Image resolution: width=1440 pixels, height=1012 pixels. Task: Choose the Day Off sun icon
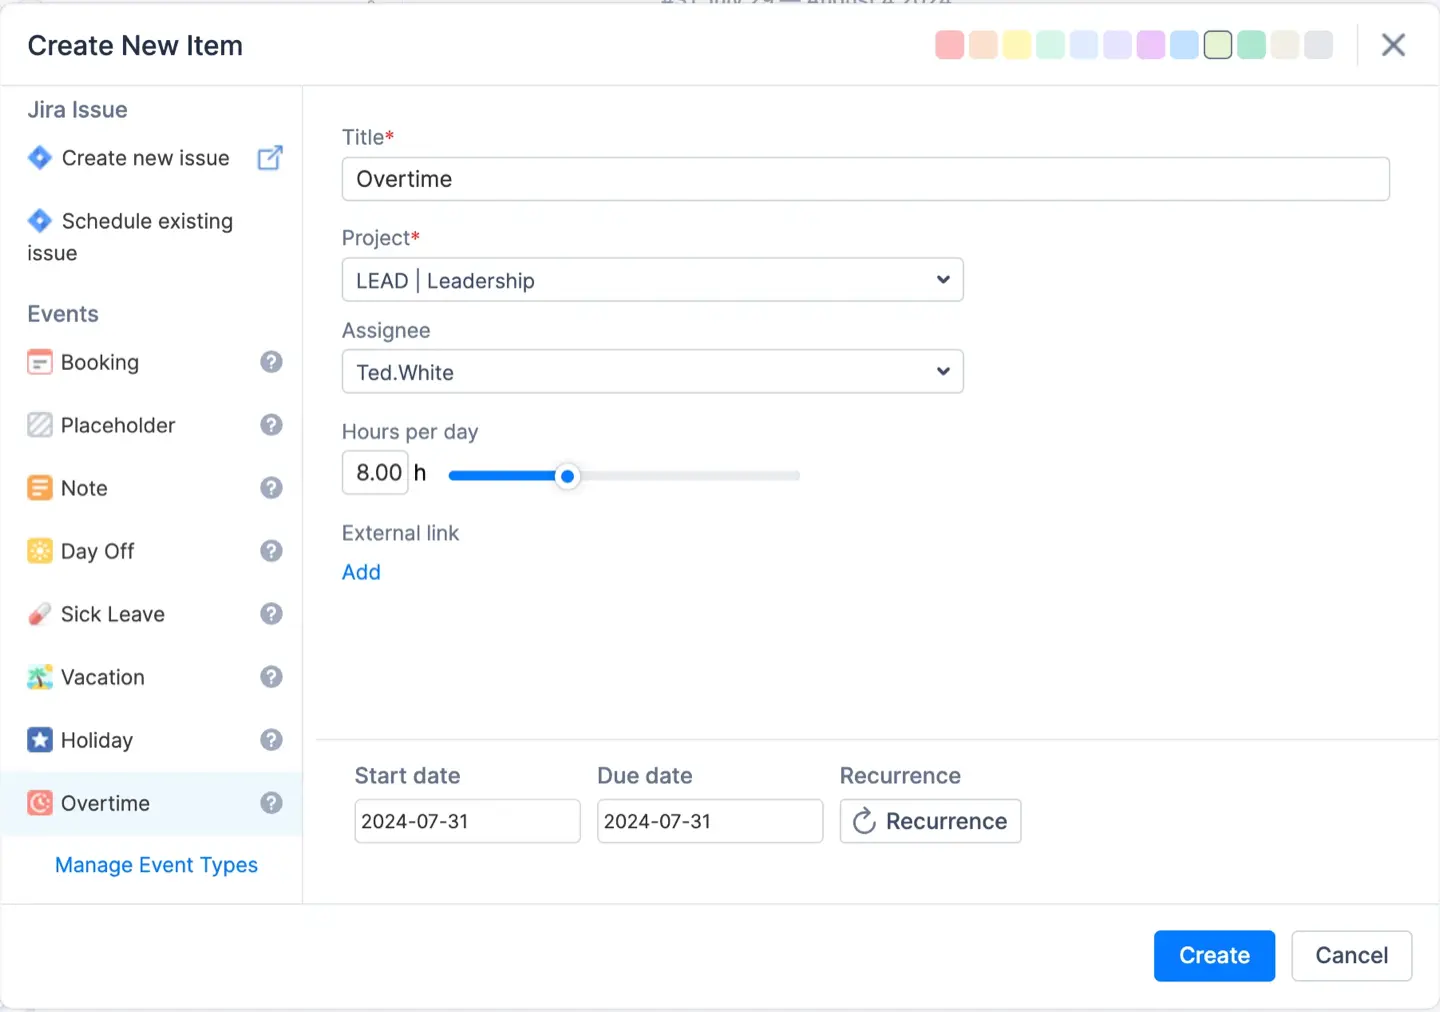pos(39,550)
